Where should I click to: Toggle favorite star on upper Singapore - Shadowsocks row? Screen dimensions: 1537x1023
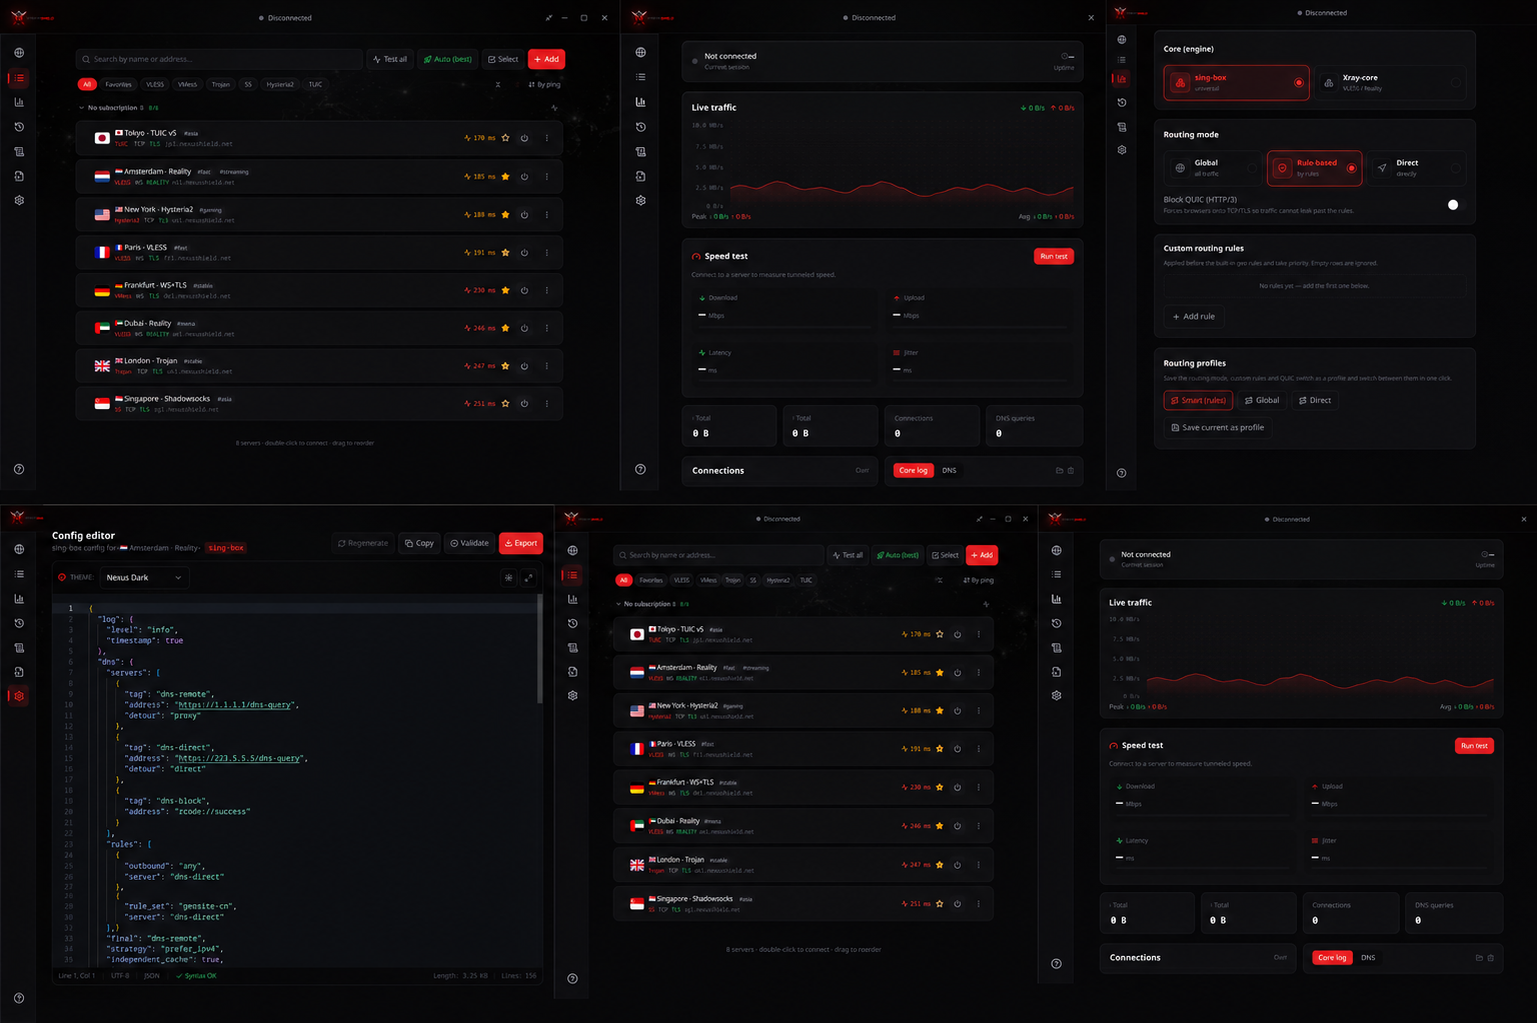[505, 404]
